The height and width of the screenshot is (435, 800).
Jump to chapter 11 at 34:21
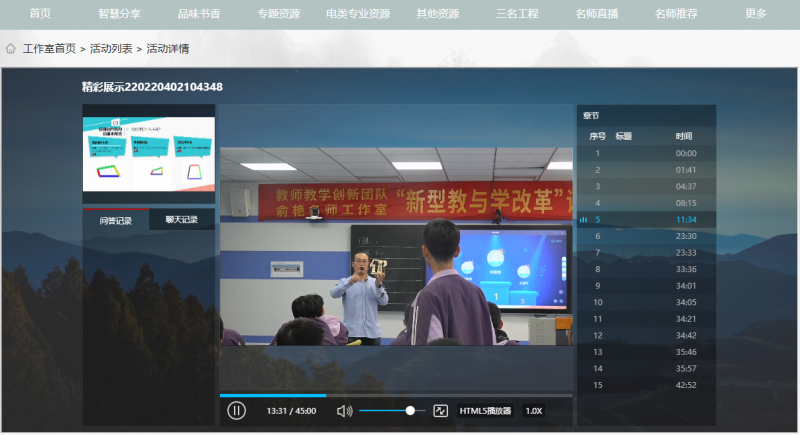(x=646, y=319)
